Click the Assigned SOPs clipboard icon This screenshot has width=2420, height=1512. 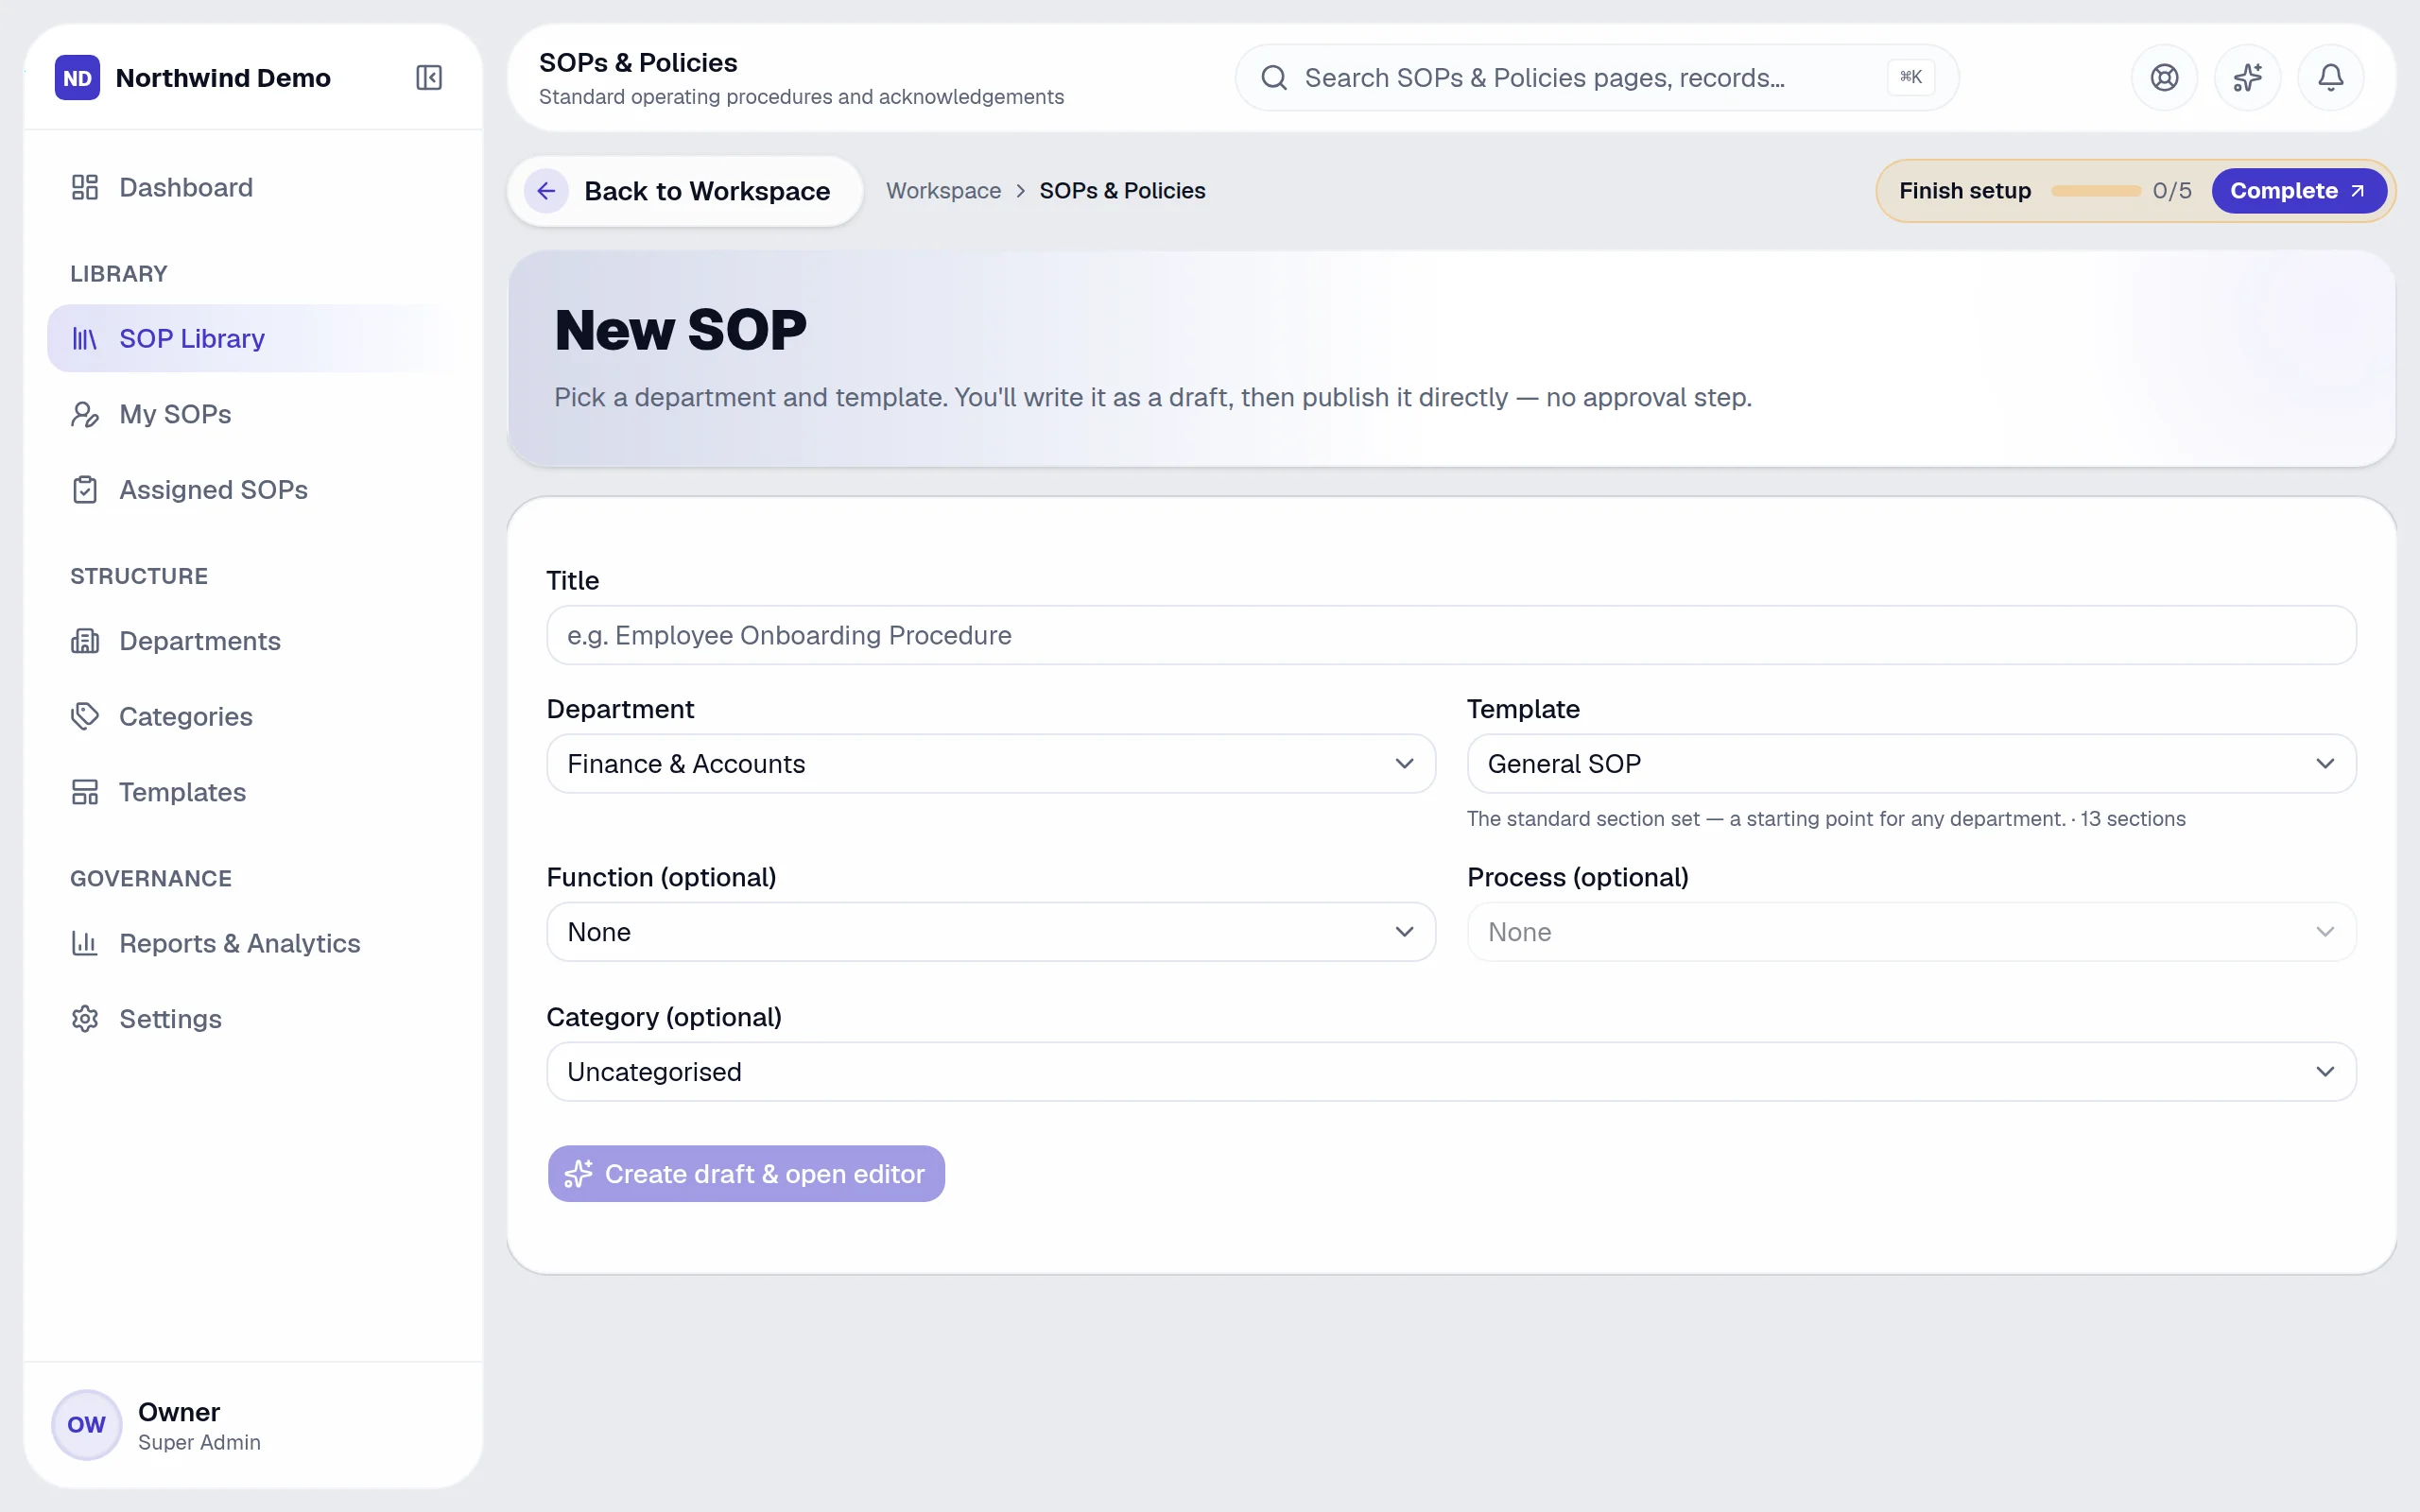coord(85,490)
